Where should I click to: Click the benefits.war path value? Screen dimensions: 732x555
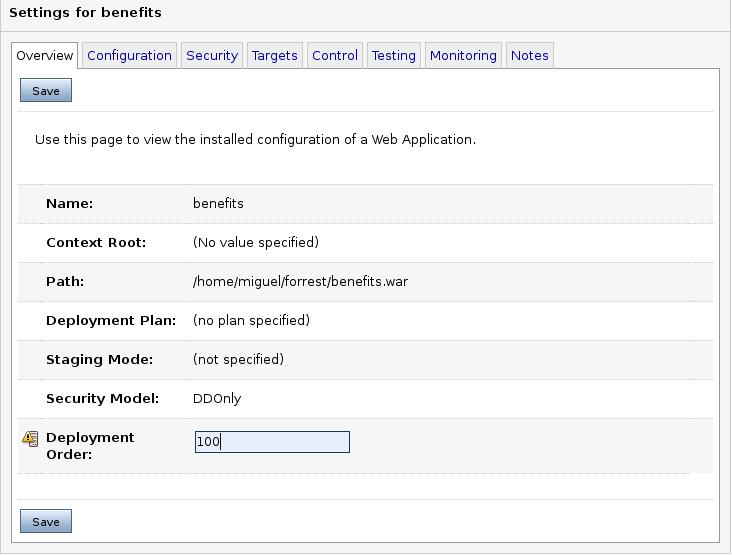[300, 281]
